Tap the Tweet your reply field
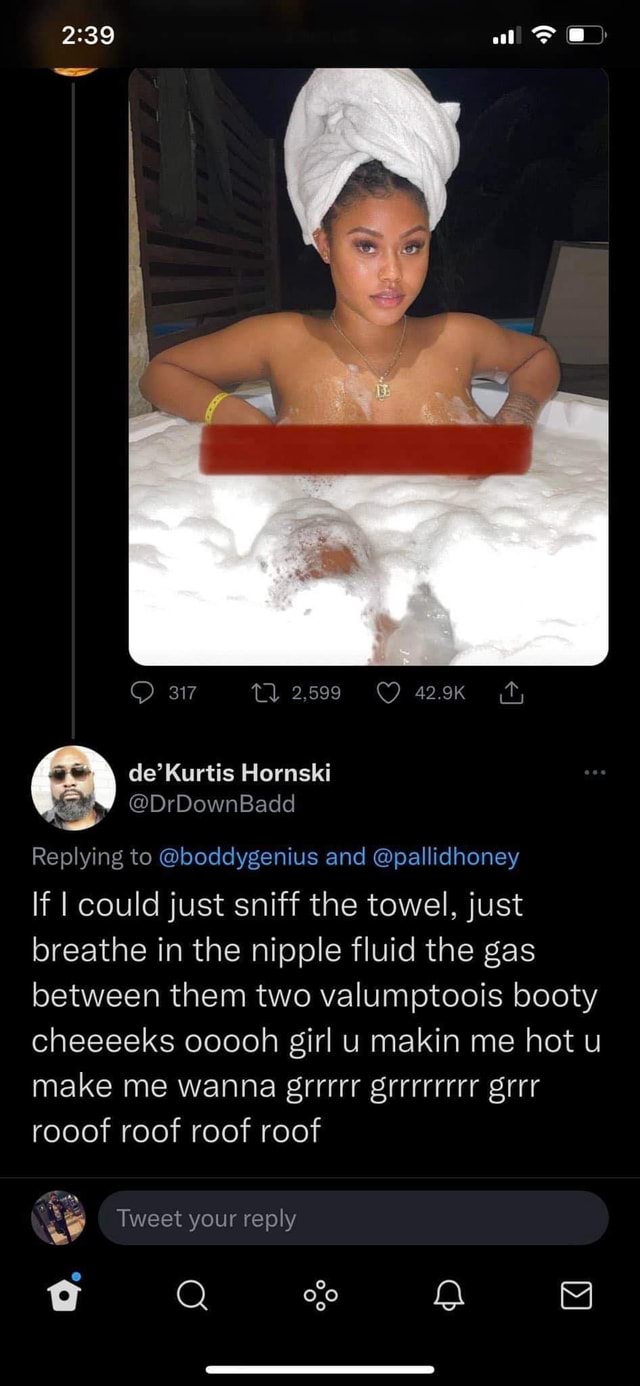 [x=352, y=1218]
